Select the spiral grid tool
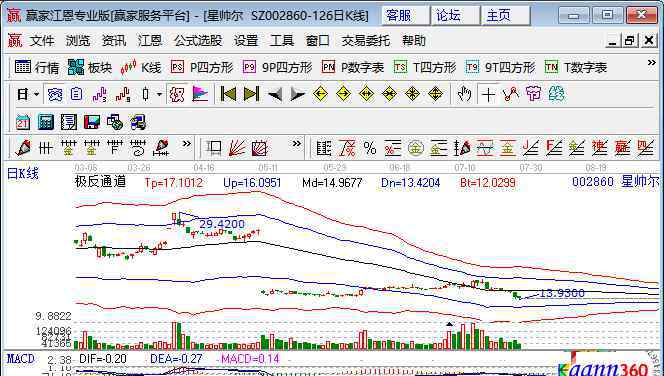Image resolution: width=664 pixels, height=376 pixels. coord(138,148)
